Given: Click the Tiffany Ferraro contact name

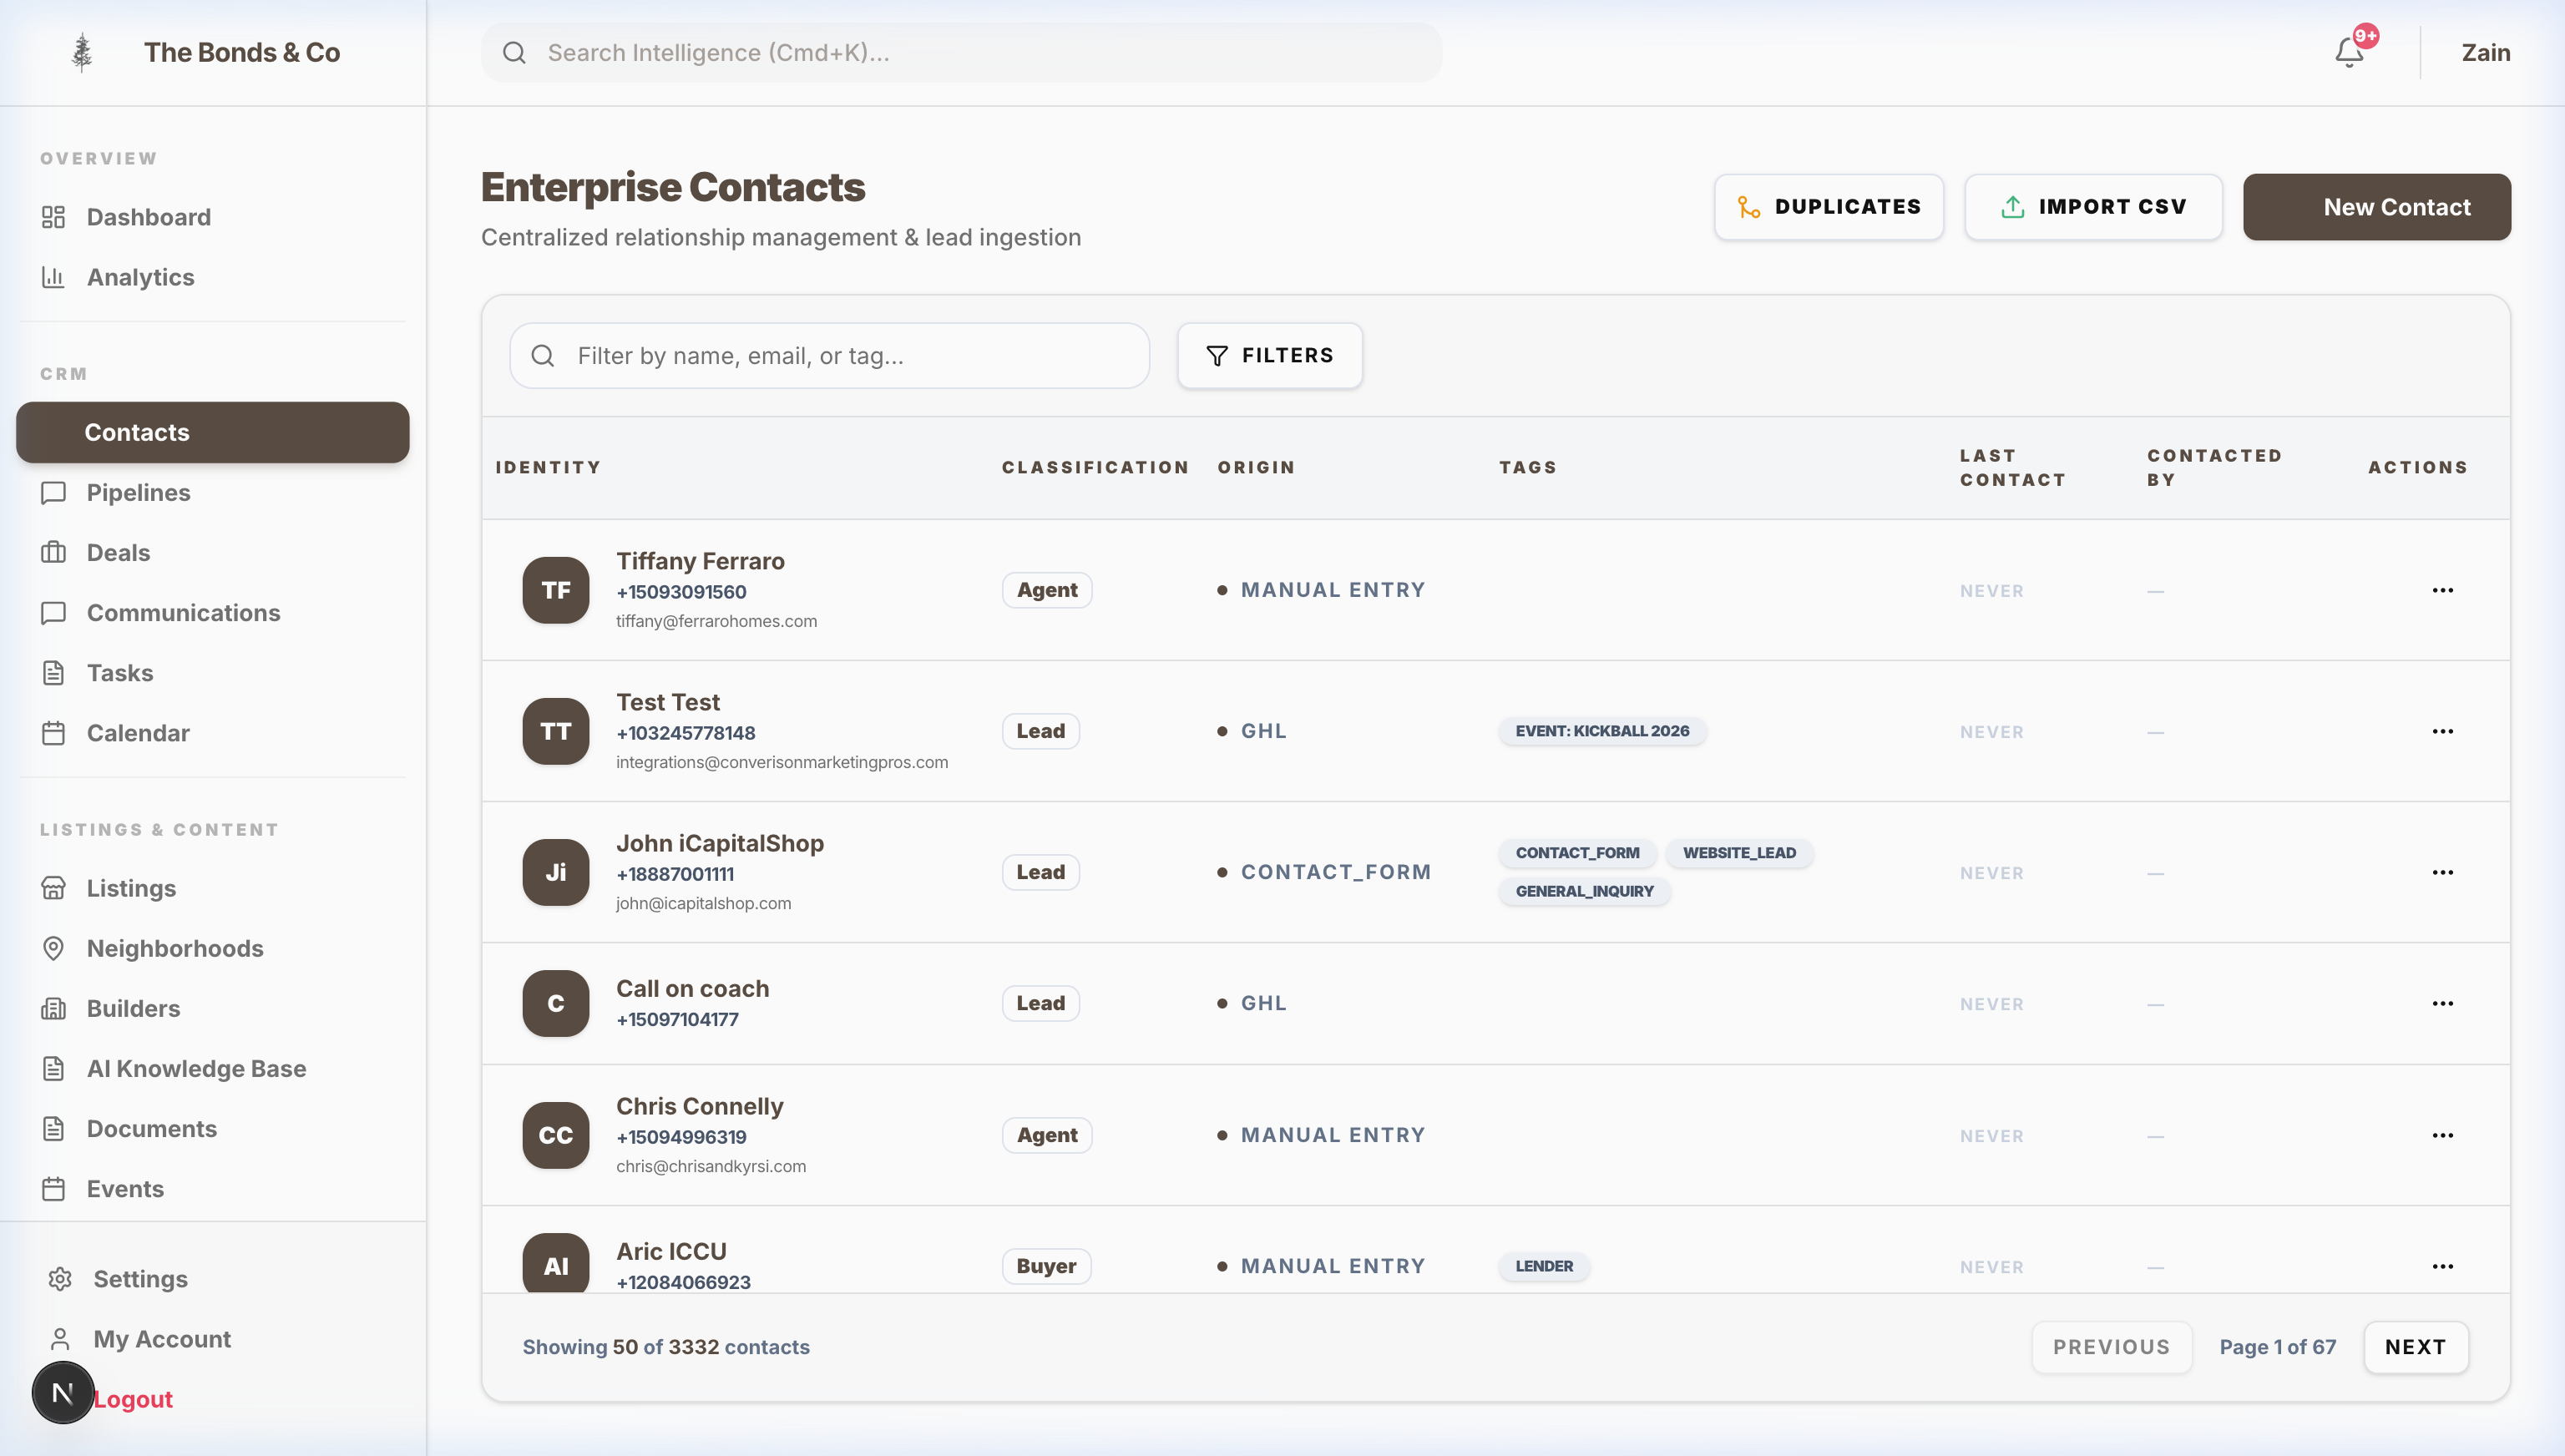Looking at the screenshot, I should tap(700, 561).
